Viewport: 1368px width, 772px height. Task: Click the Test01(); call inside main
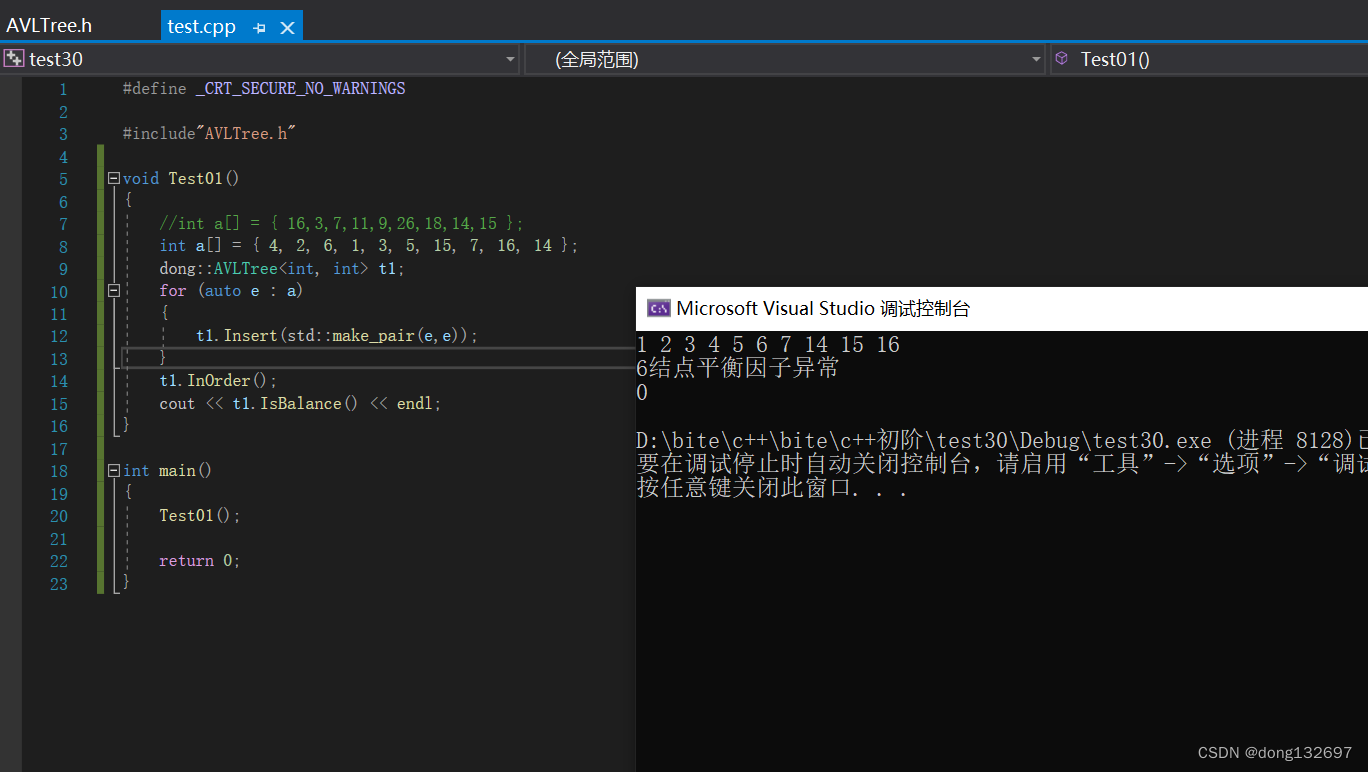(x=200, y=515)
